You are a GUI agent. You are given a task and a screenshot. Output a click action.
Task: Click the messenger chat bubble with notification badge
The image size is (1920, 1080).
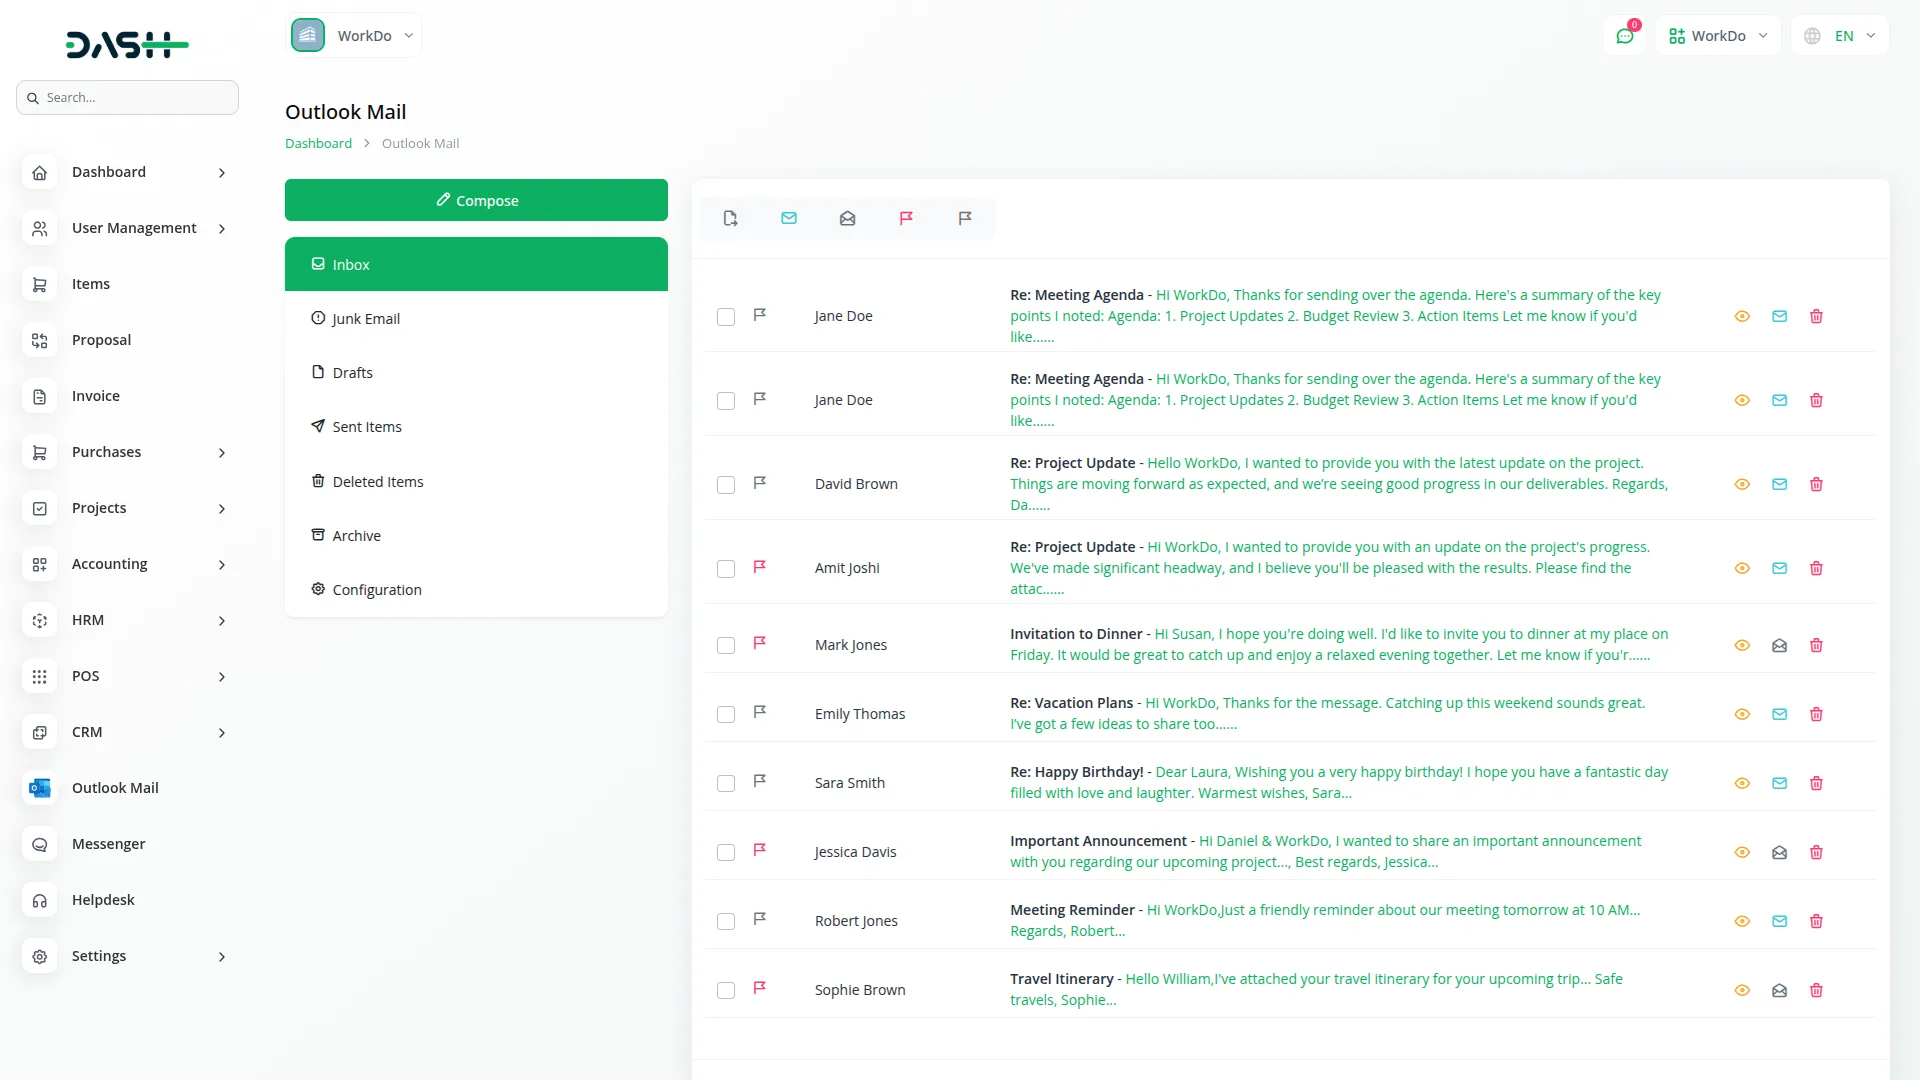1625,35
